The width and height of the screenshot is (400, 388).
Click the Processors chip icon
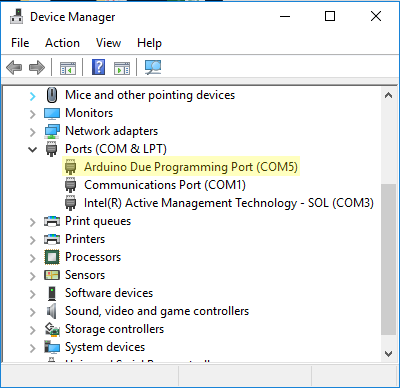click(52, 257)
